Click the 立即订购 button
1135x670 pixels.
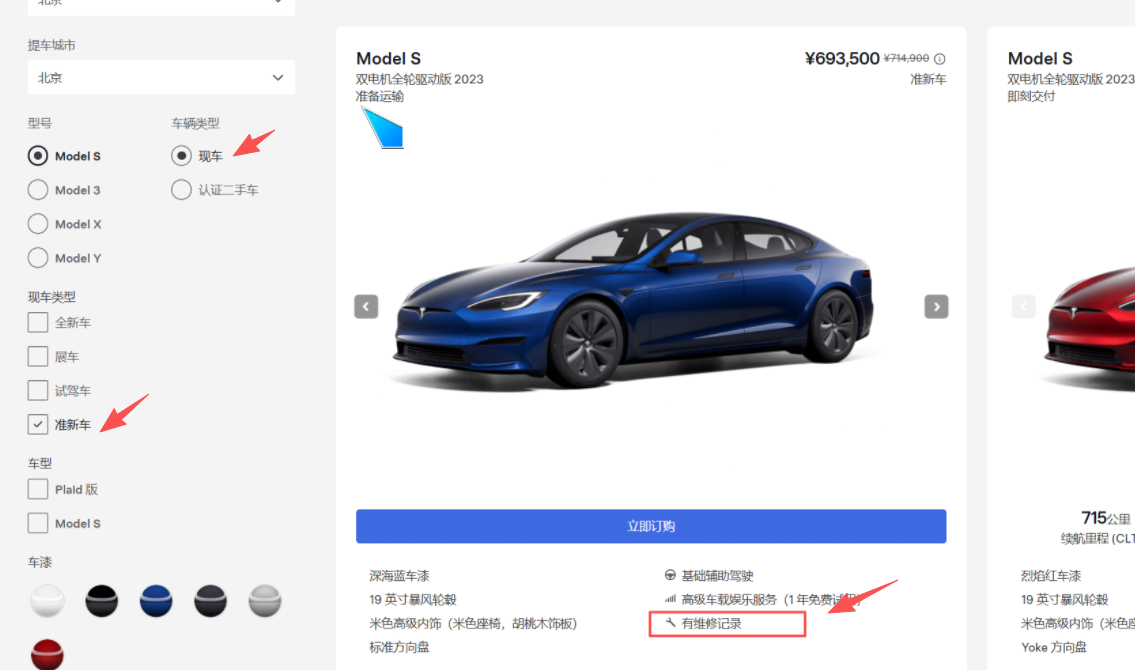pos(651,526)
